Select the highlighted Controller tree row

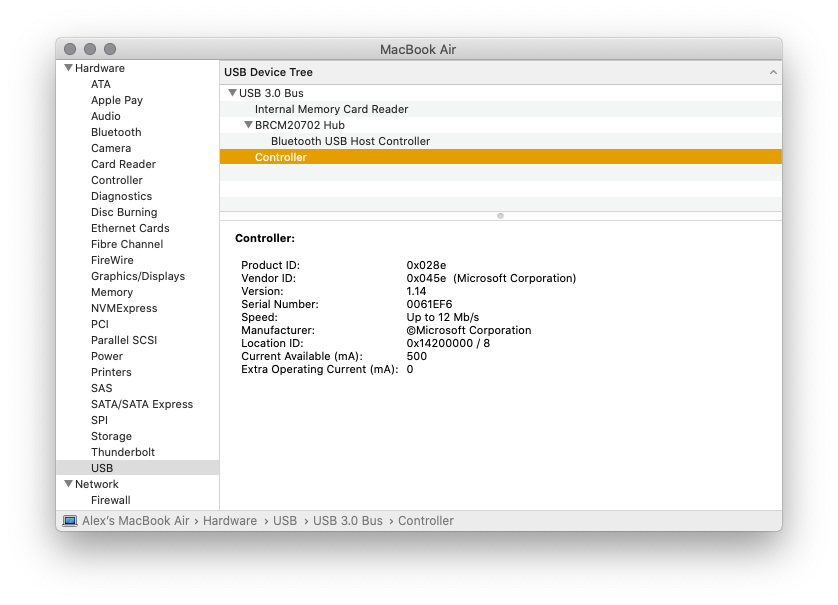(501, 157)
